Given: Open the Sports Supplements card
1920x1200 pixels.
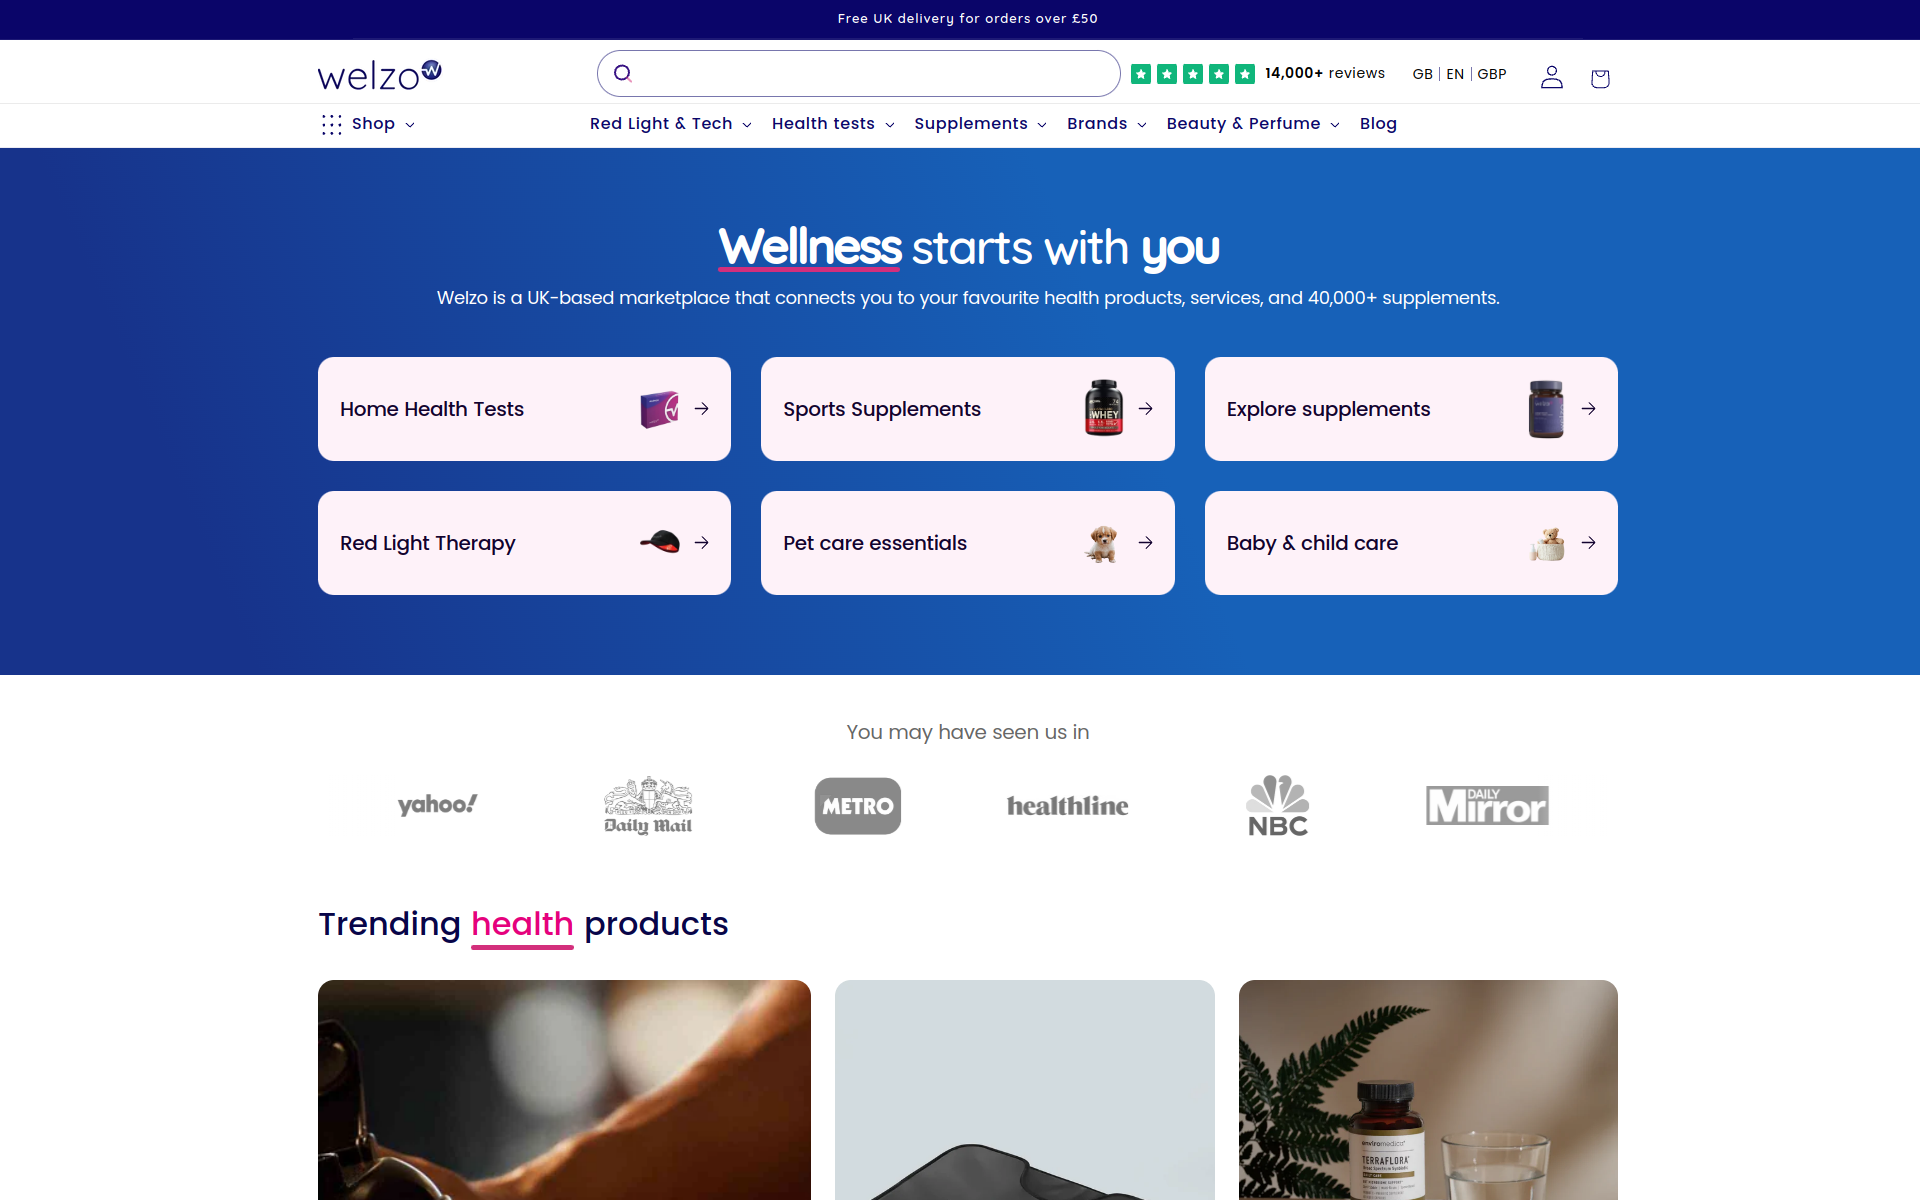Looking at the screenshot, I should 967,409.
